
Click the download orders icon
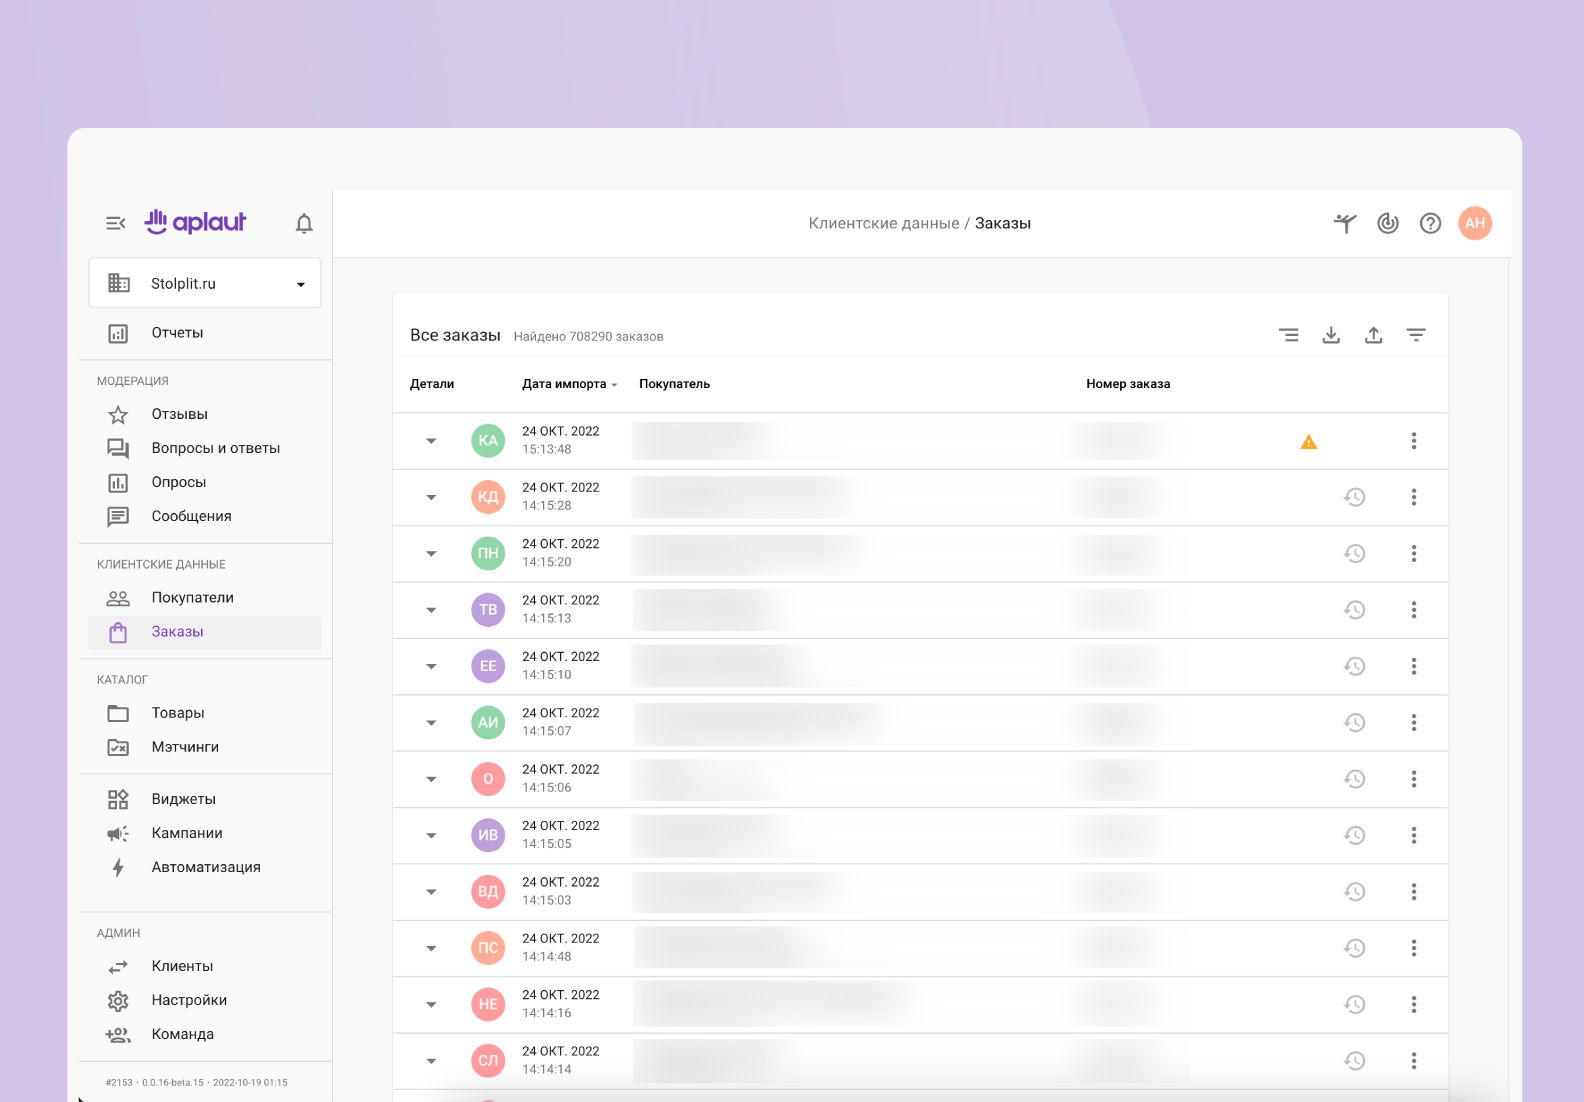click(1331, 335)
